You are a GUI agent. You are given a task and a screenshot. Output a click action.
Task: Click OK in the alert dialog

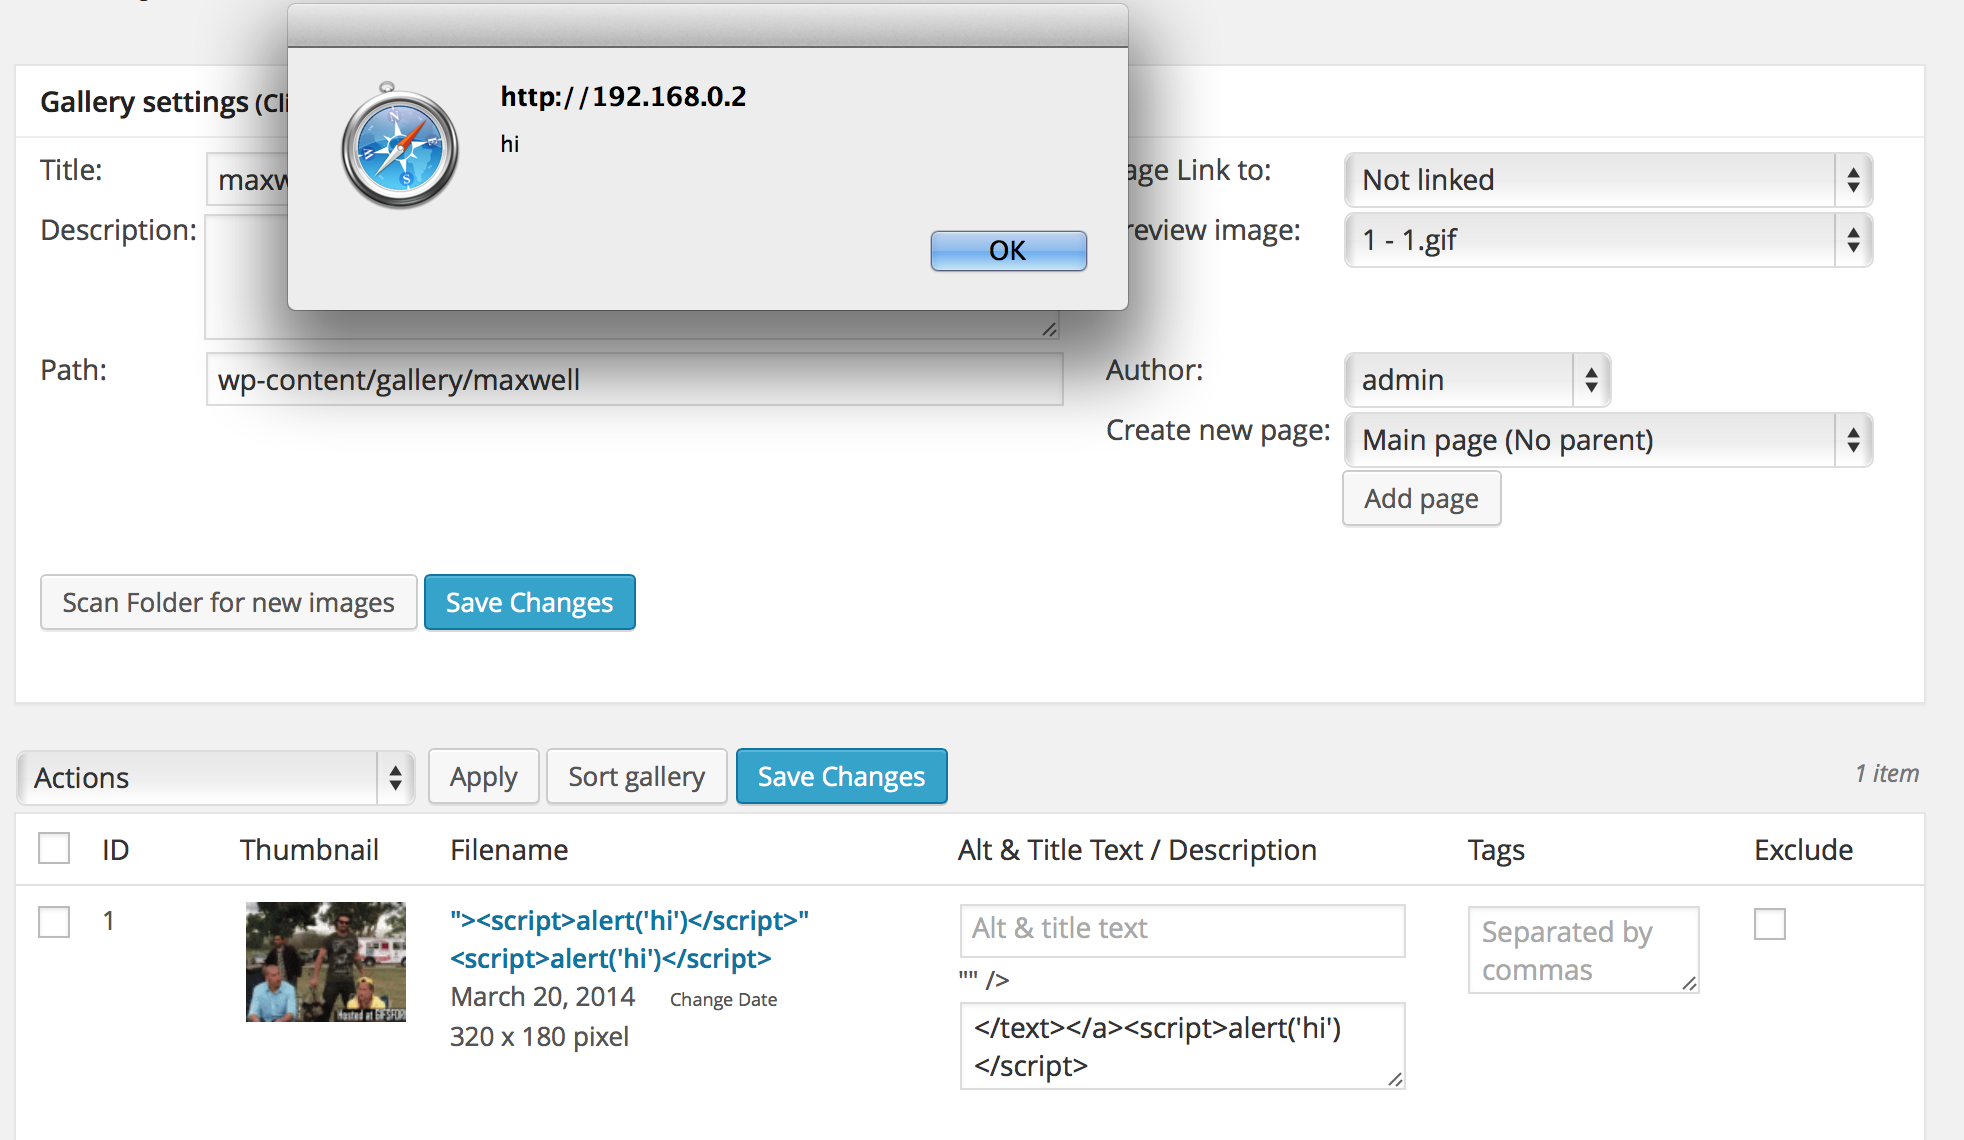1008,250
